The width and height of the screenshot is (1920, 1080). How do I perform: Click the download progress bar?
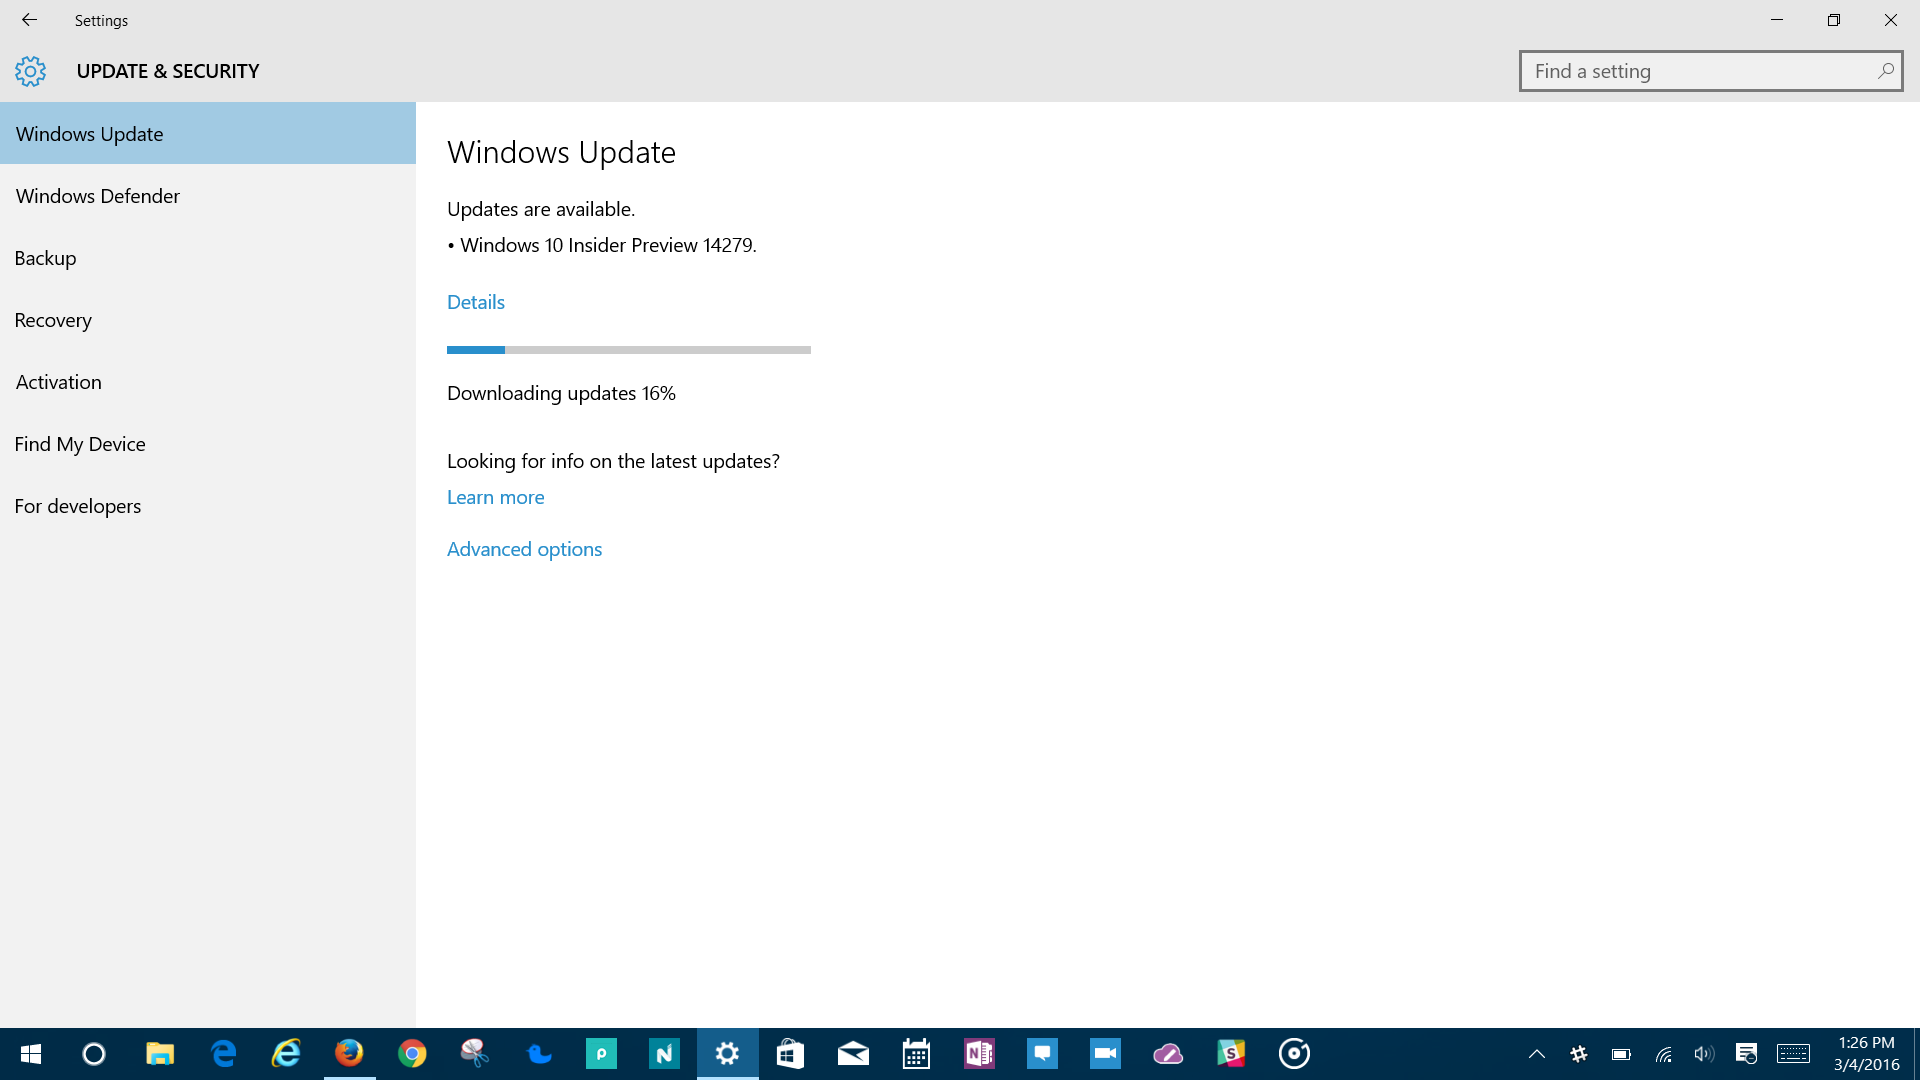click(x=628, y=350)
